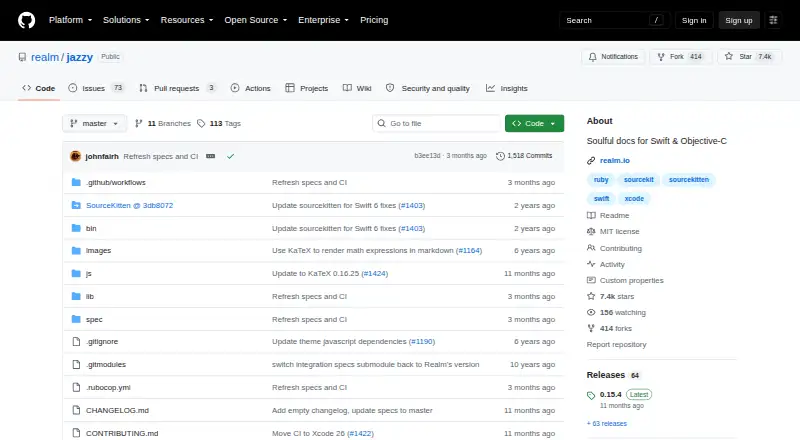Open pull request #1424 link
This screenshot has width=800, height=440.
(x=374, y=274)
